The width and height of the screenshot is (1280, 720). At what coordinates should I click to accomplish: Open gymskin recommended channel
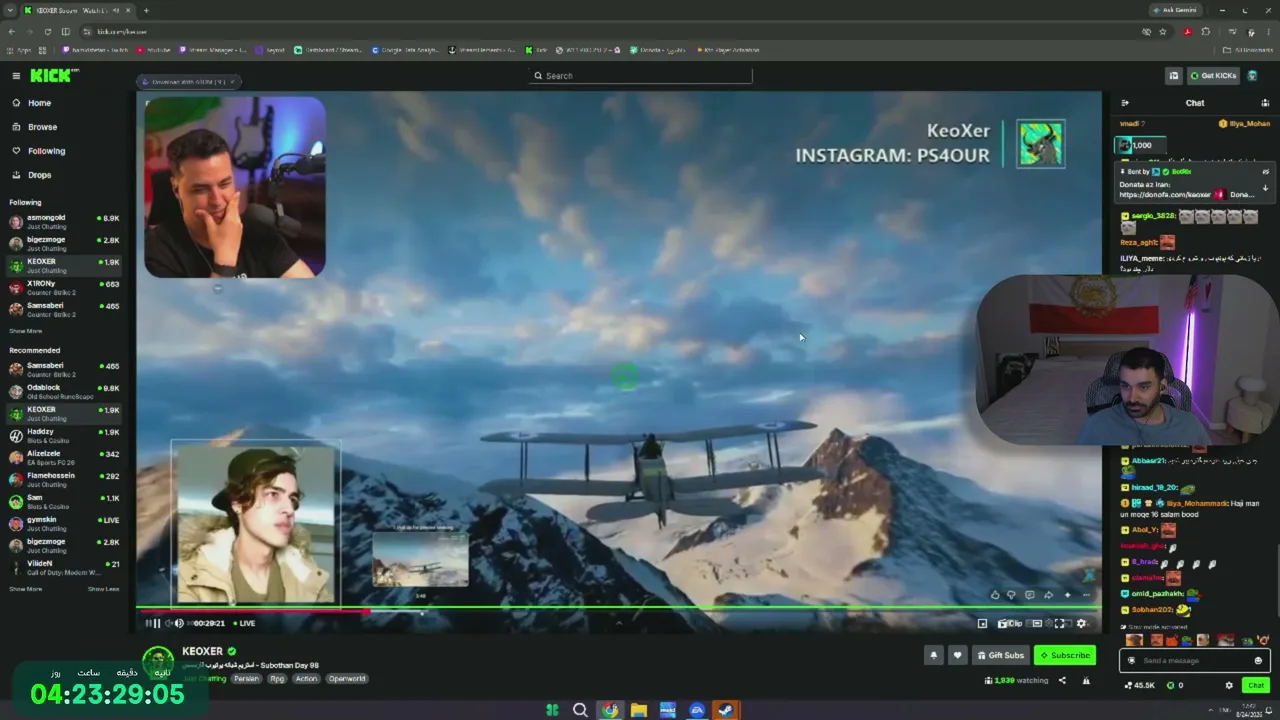point(64,523)
